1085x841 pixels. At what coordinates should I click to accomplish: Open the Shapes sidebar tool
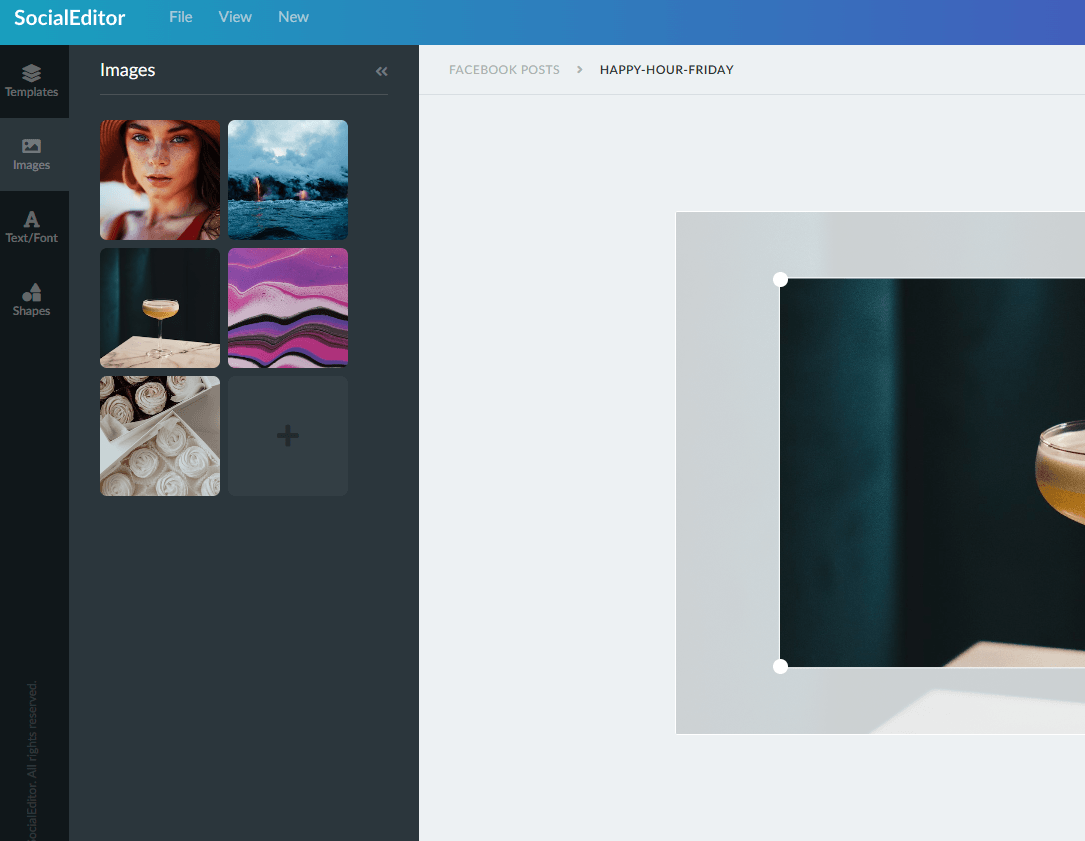click(31, 300)
